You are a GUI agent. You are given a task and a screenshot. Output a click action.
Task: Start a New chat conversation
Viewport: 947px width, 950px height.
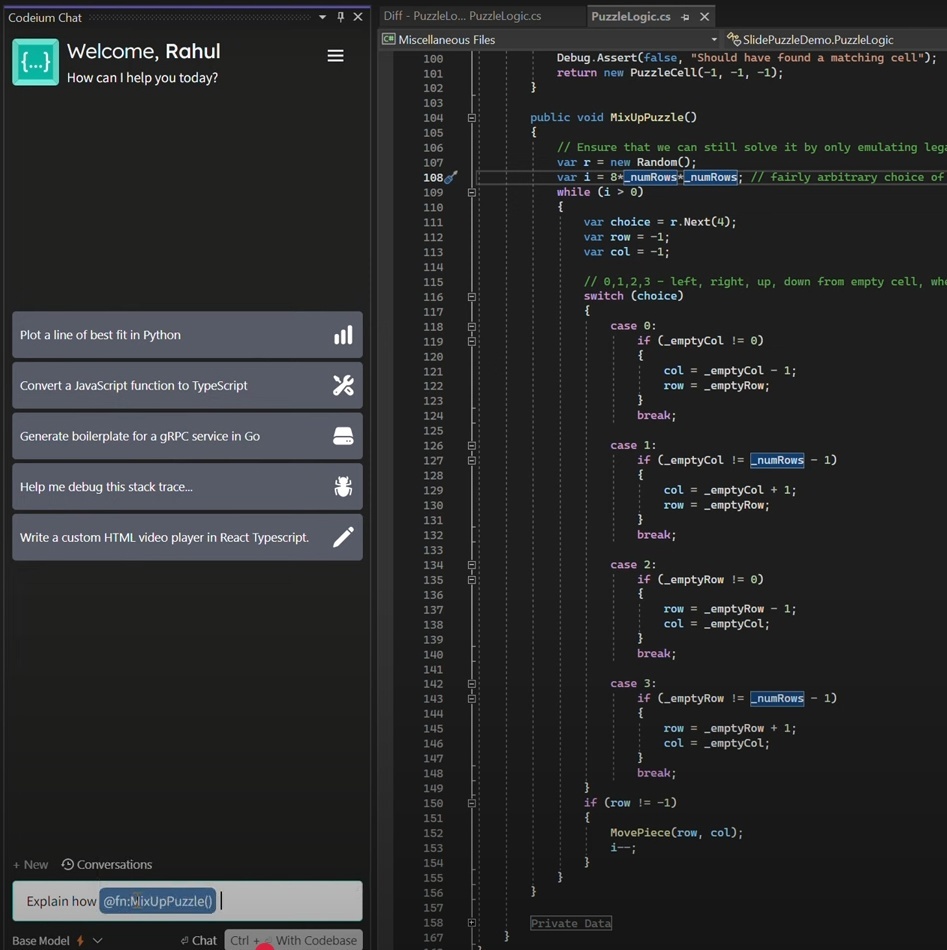[30, 864]
